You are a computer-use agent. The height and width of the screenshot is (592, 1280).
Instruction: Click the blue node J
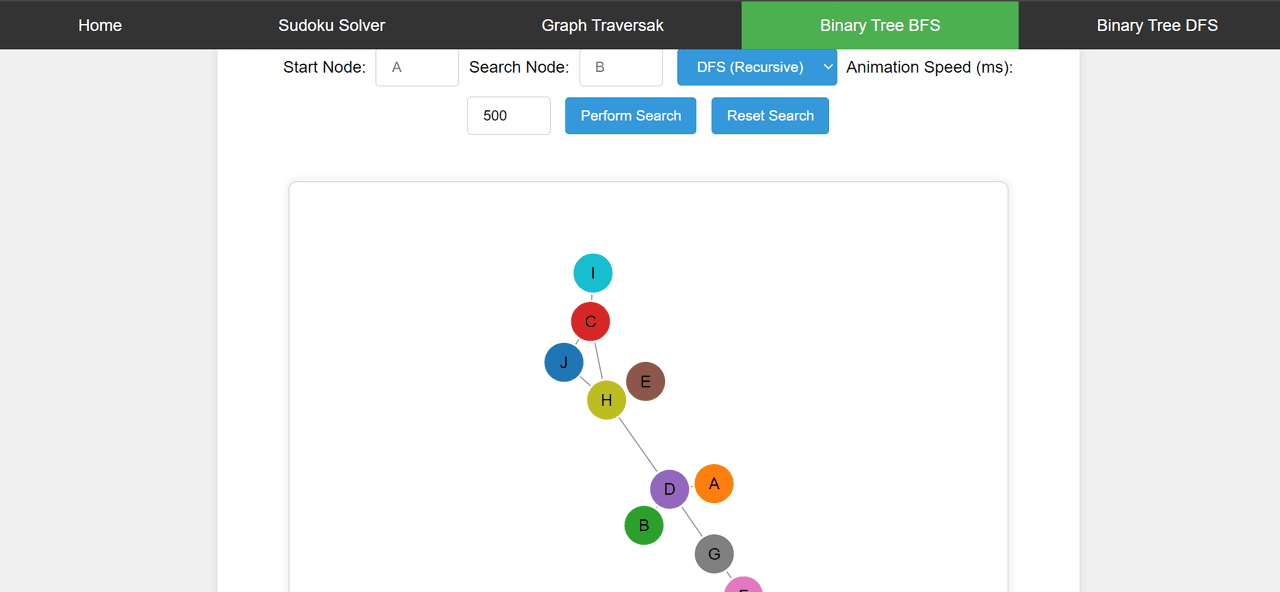click(x=564, y=362)
